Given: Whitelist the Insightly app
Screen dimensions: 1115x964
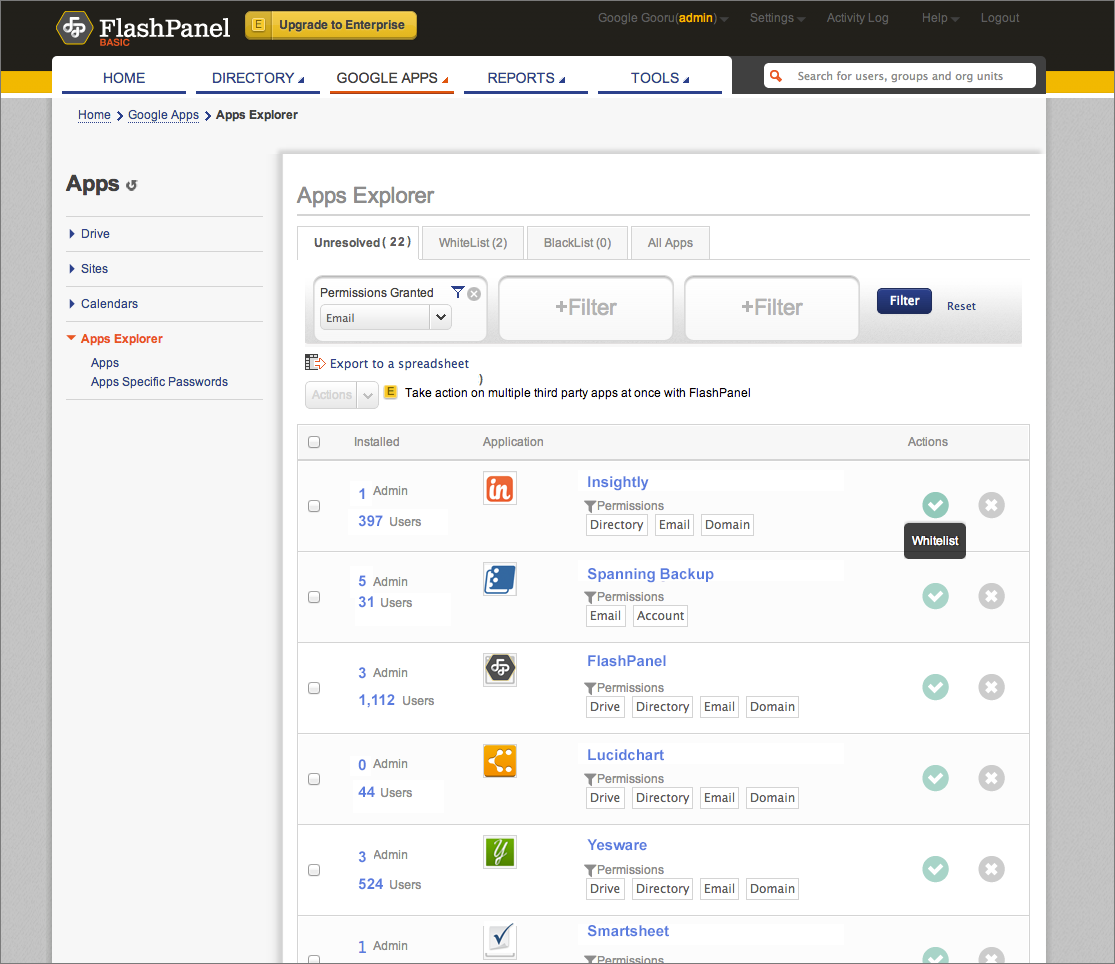Looking at the screenshot, I should pos(935,505).
